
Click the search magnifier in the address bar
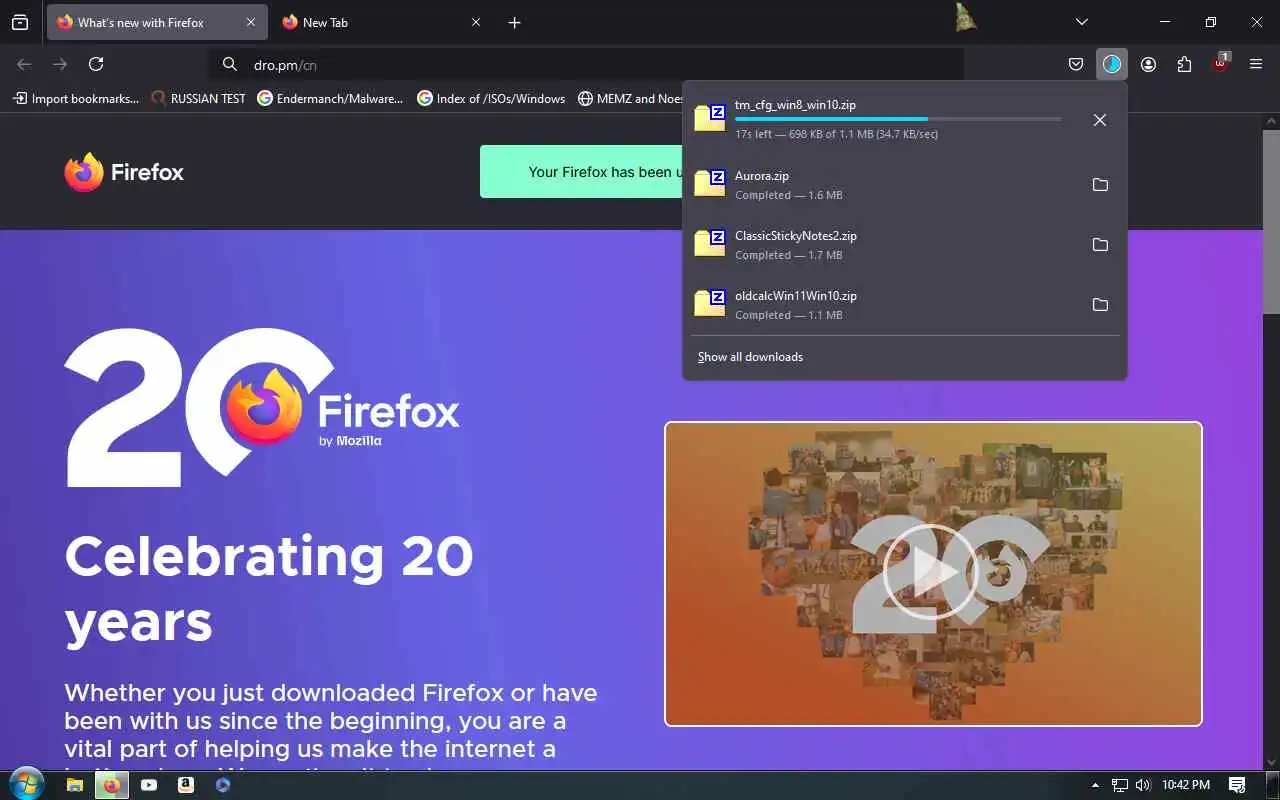[230, 64]
